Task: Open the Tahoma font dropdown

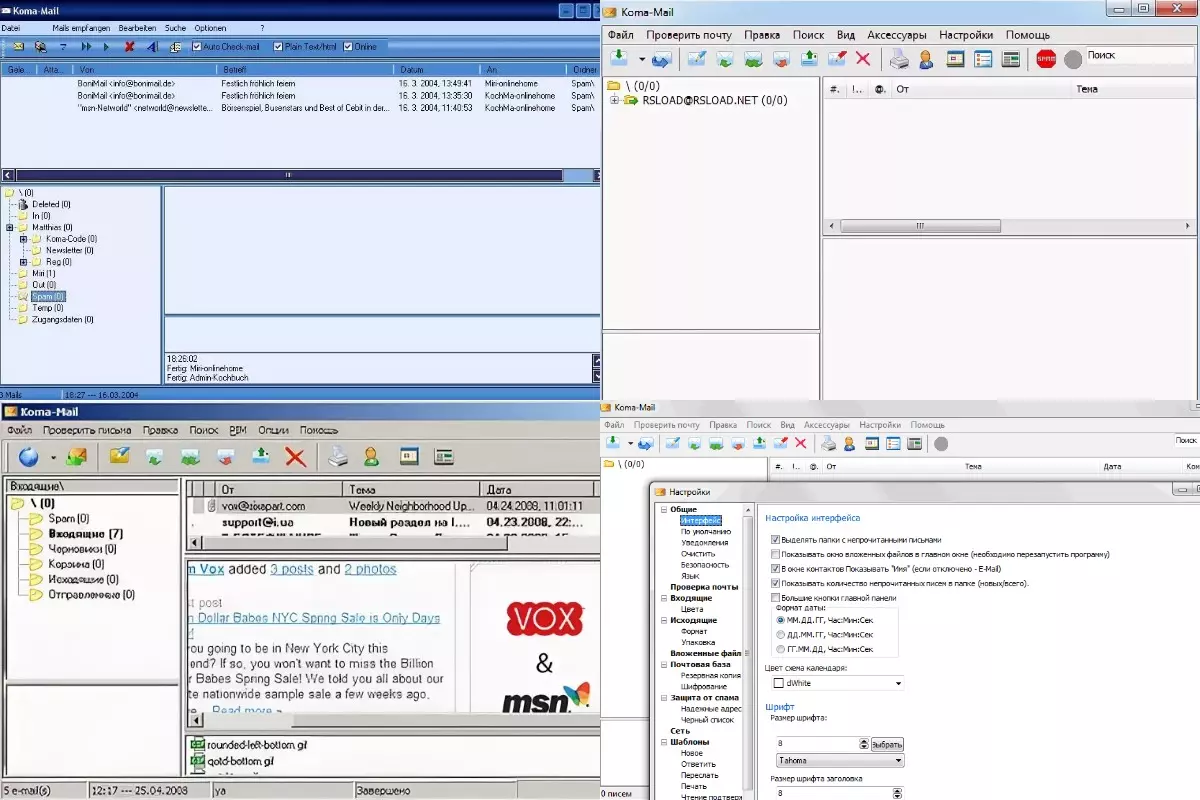Action: pyautogui.click(x=898, y=761)
